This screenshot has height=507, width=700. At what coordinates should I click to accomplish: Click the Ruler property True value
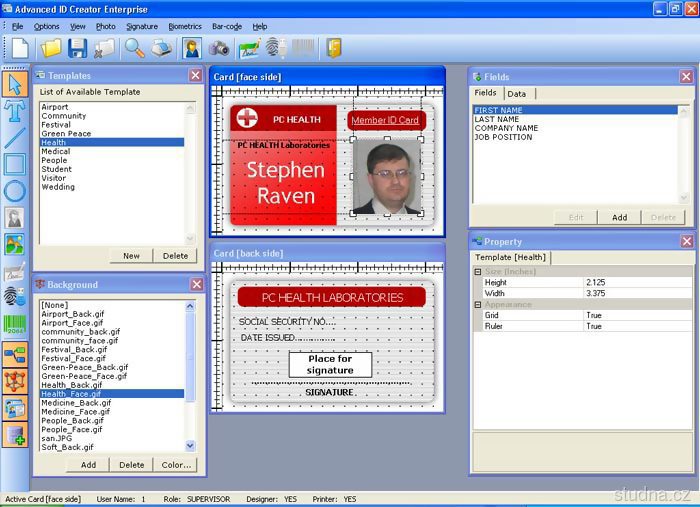636,326
